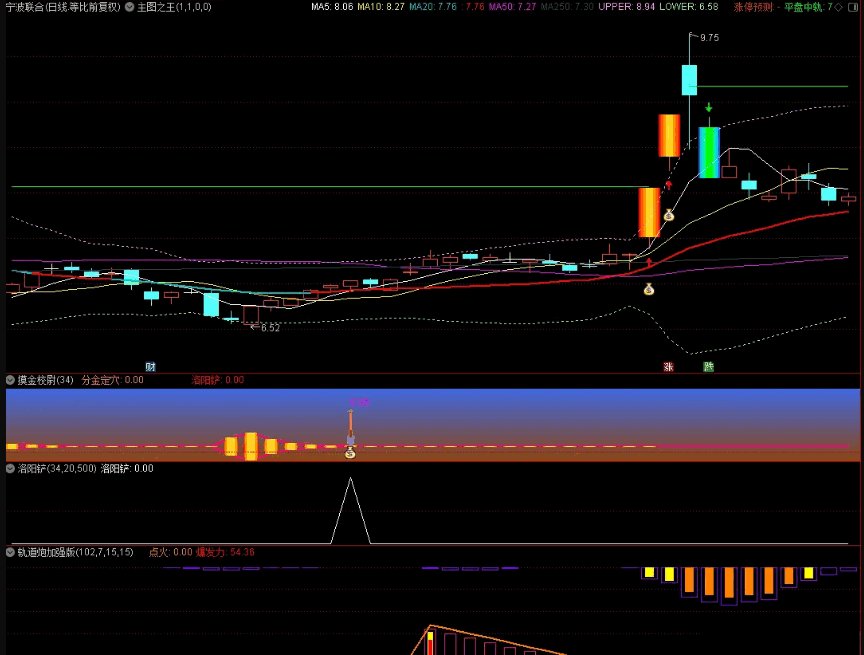The width and height of the screenshot is (864, 655).
Task: Open the 轨道炮加强版 indicator dropdown
Action: 10,552
